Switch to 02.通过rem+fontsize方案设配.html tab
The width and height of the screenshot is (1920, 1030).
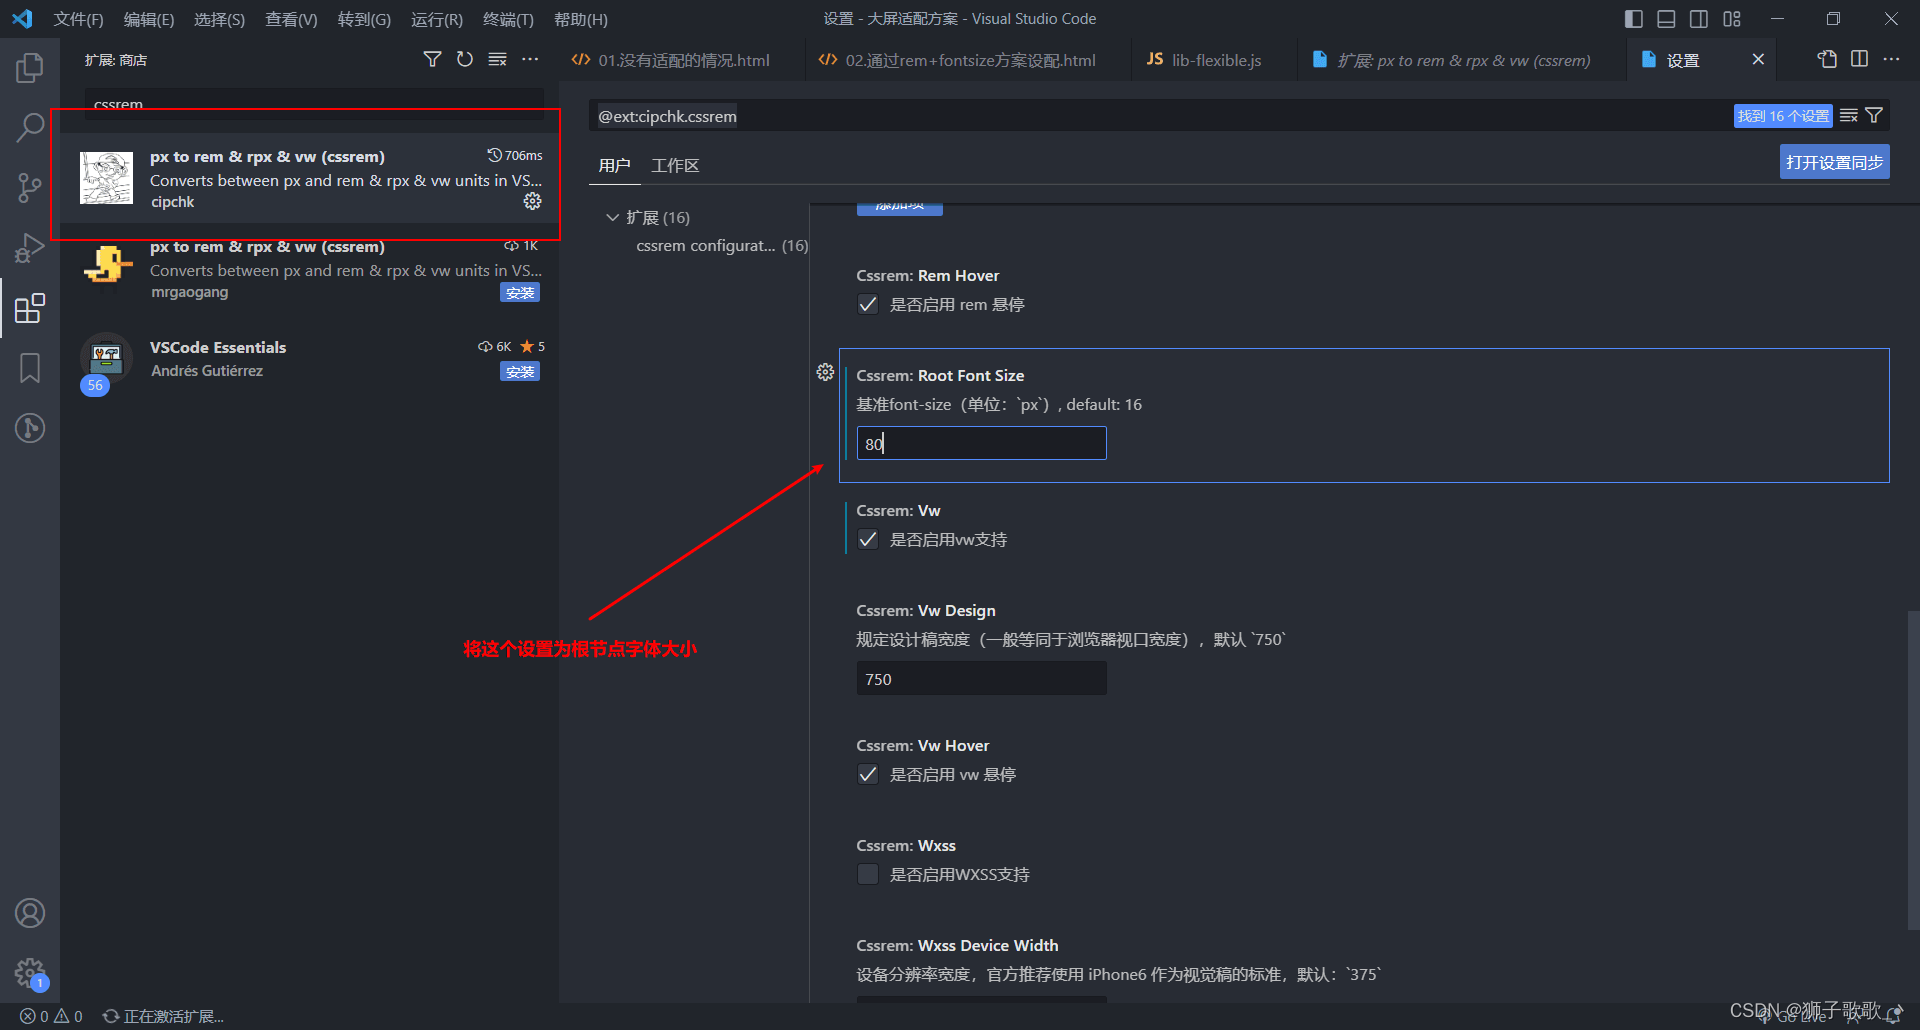968,60
